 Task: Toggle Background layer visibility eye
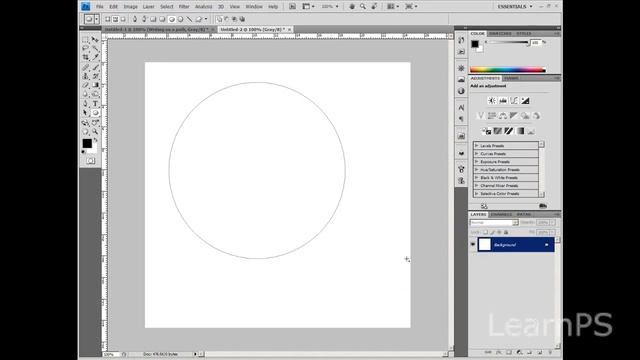(473, 244)
